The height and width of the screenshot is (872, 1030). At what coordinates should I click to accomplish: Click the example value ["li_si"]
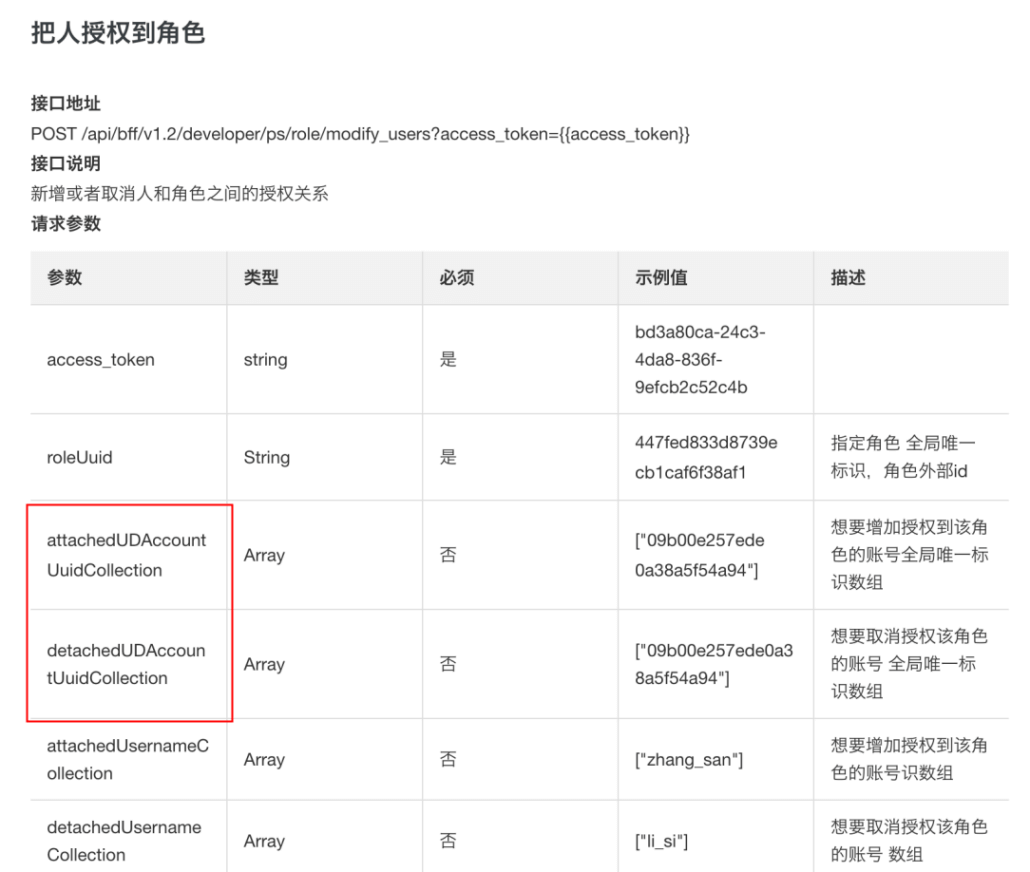point(661,842)
